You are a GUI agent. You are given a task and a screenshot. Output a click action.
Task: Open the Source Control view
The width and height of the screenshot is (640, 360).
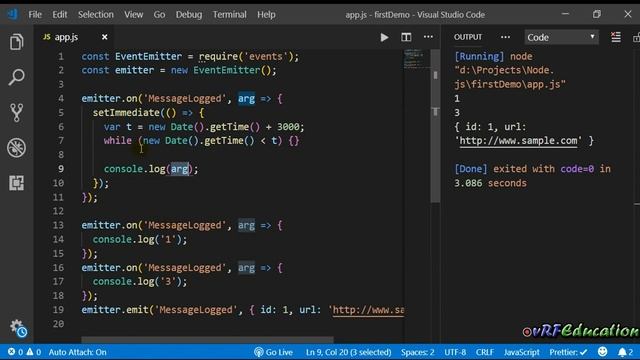tap(16, 112)
